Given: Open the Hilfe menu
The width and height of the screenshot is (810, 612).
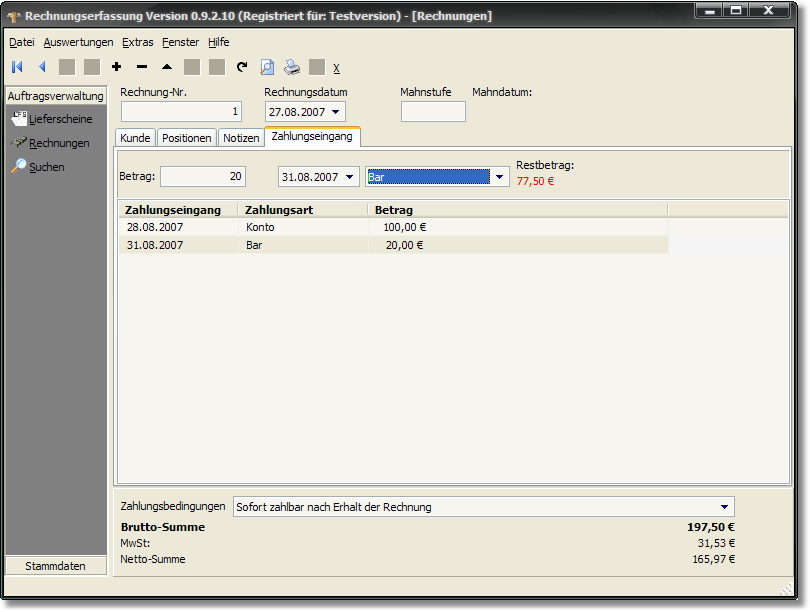Looking at the screenshot, I should (x=219, y=42).
